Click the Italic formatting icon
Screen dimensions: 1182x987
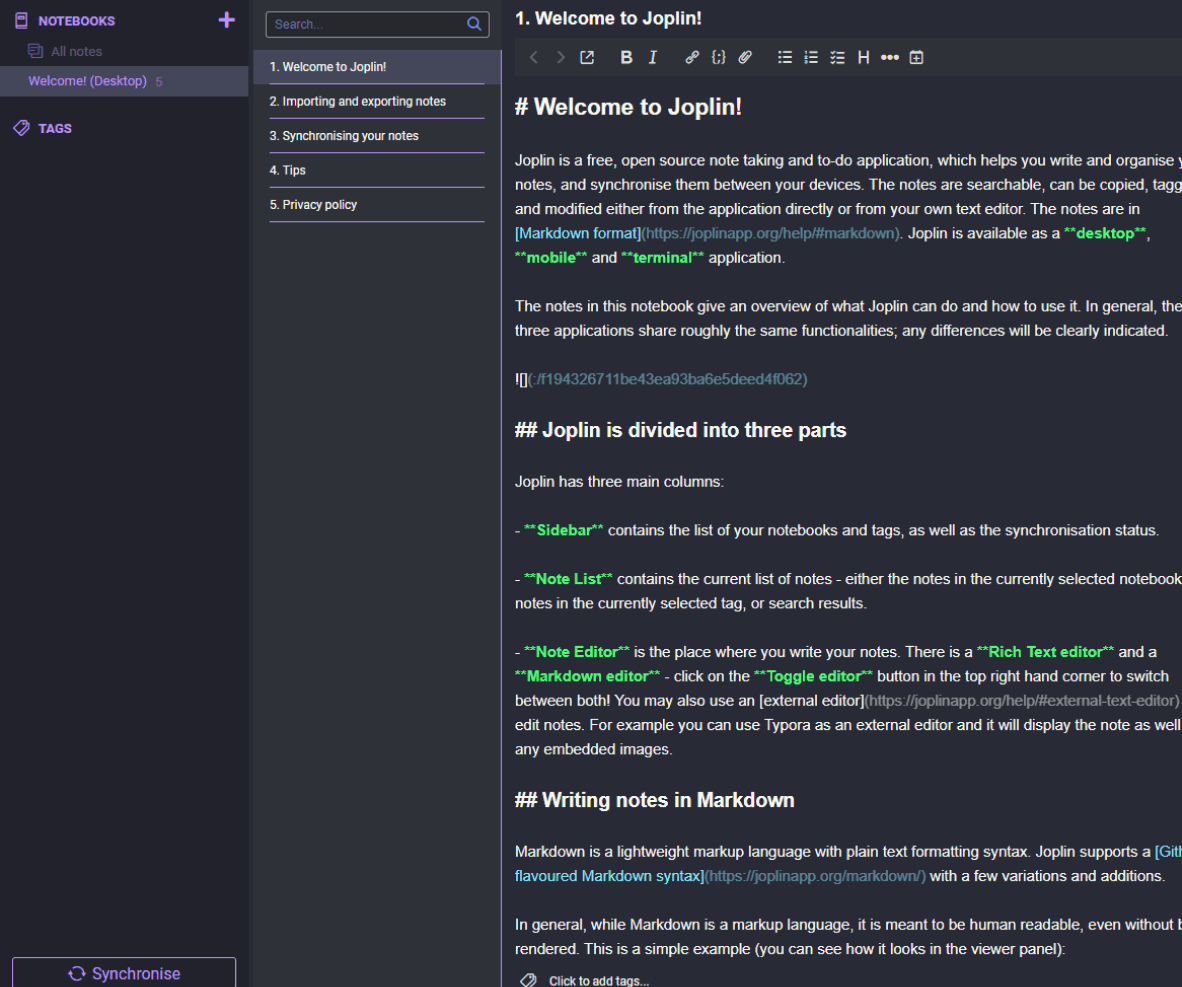pyautogui.click(x=653, y=57)
